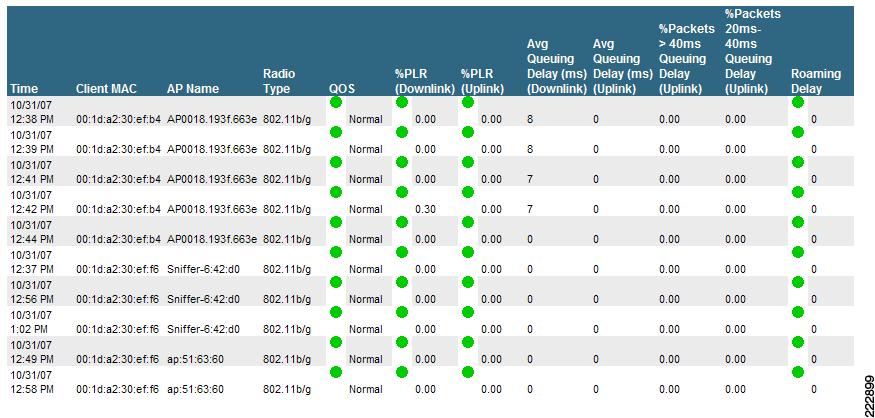Viewport: 875px width, 418px height.
Task: Click %PLR Downlink dot in 12:41 PM row
Action: coord(402,162)
